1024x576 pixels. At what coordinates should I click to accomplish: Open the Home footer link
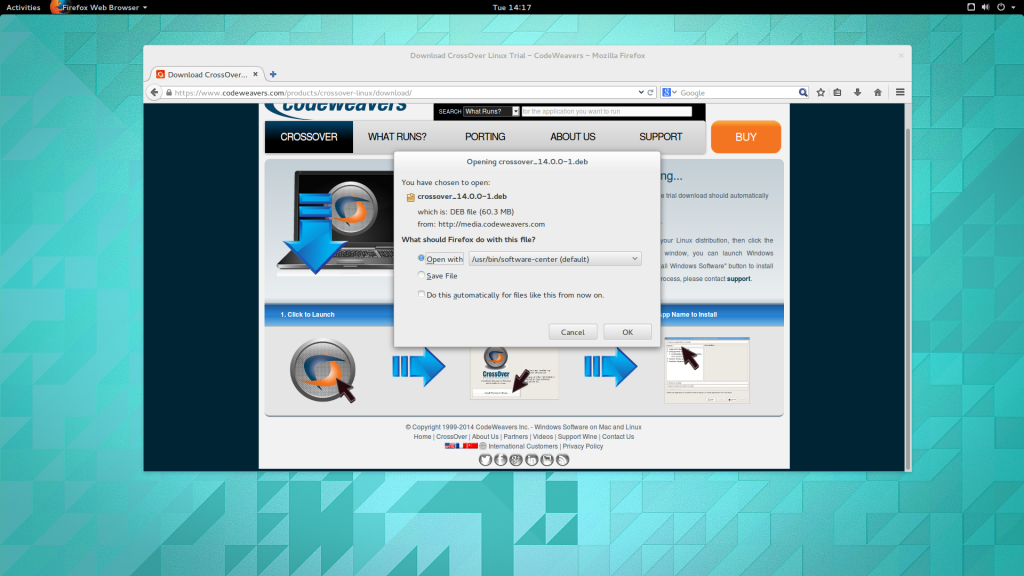click(x=422, y=437)
